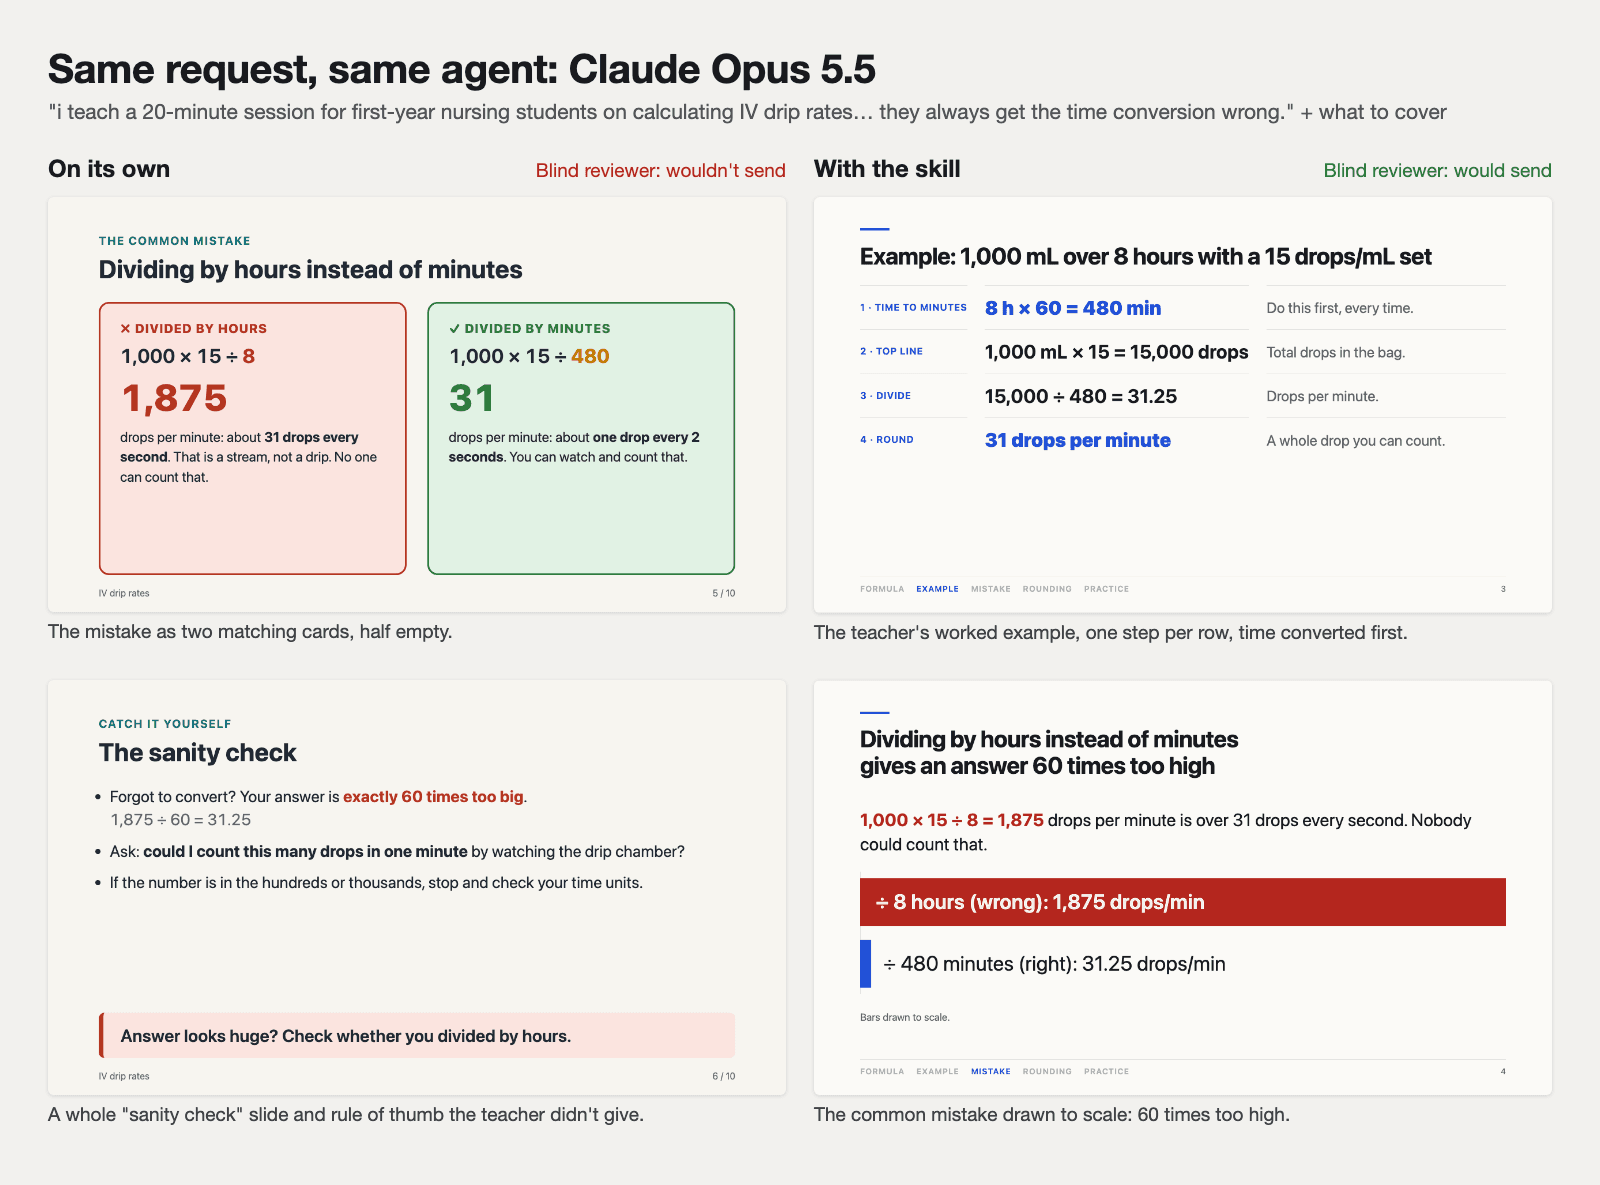
Task: Open the 'Dividing by hours instead of minutes' slide thumbnail
Action: point(417,405)
